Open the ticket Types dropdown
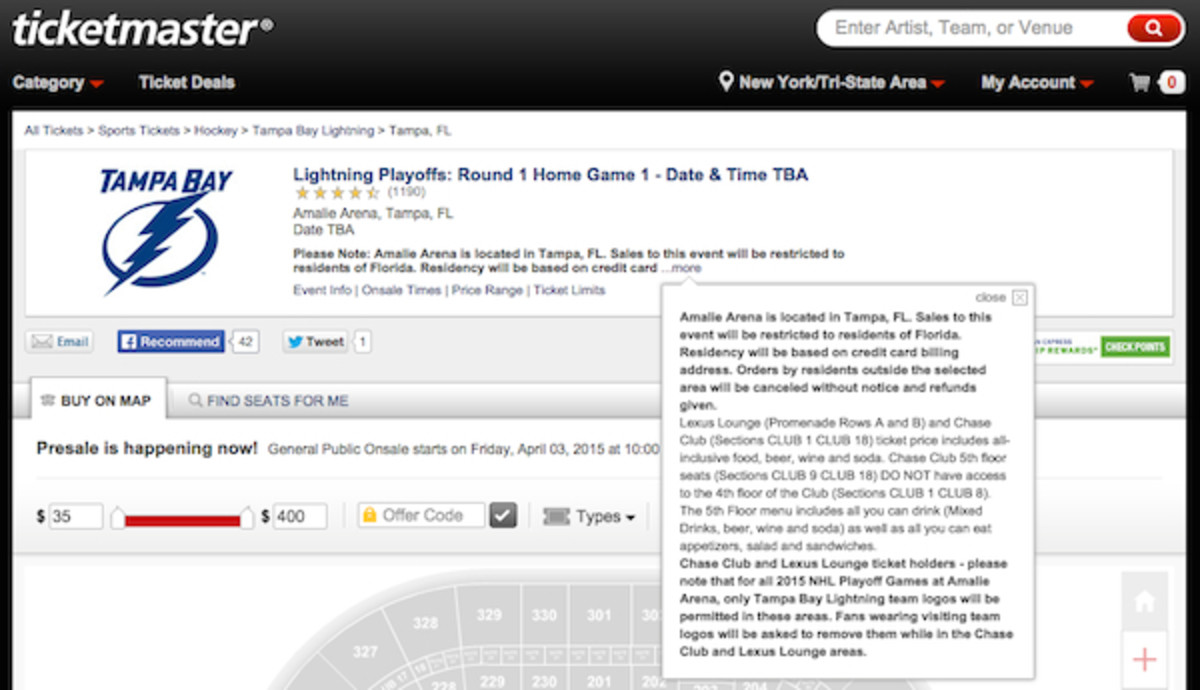 589,516
